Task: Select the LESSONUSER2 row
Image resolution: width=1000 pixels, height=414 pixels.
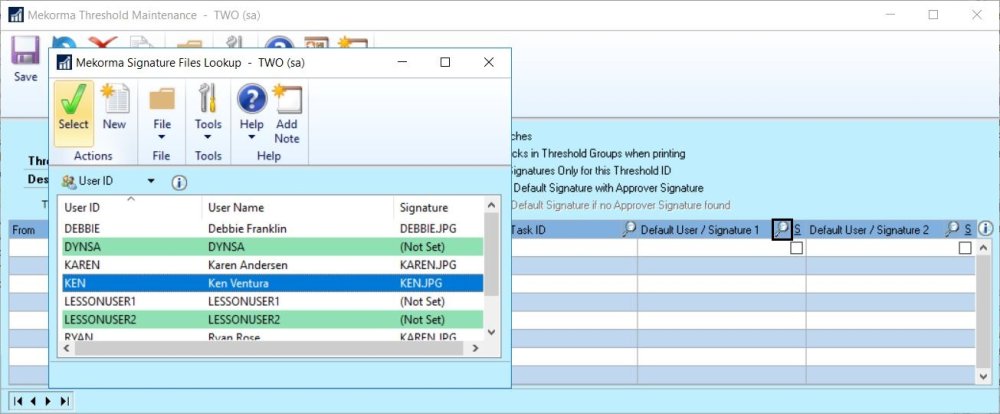Action: point(272,320)
